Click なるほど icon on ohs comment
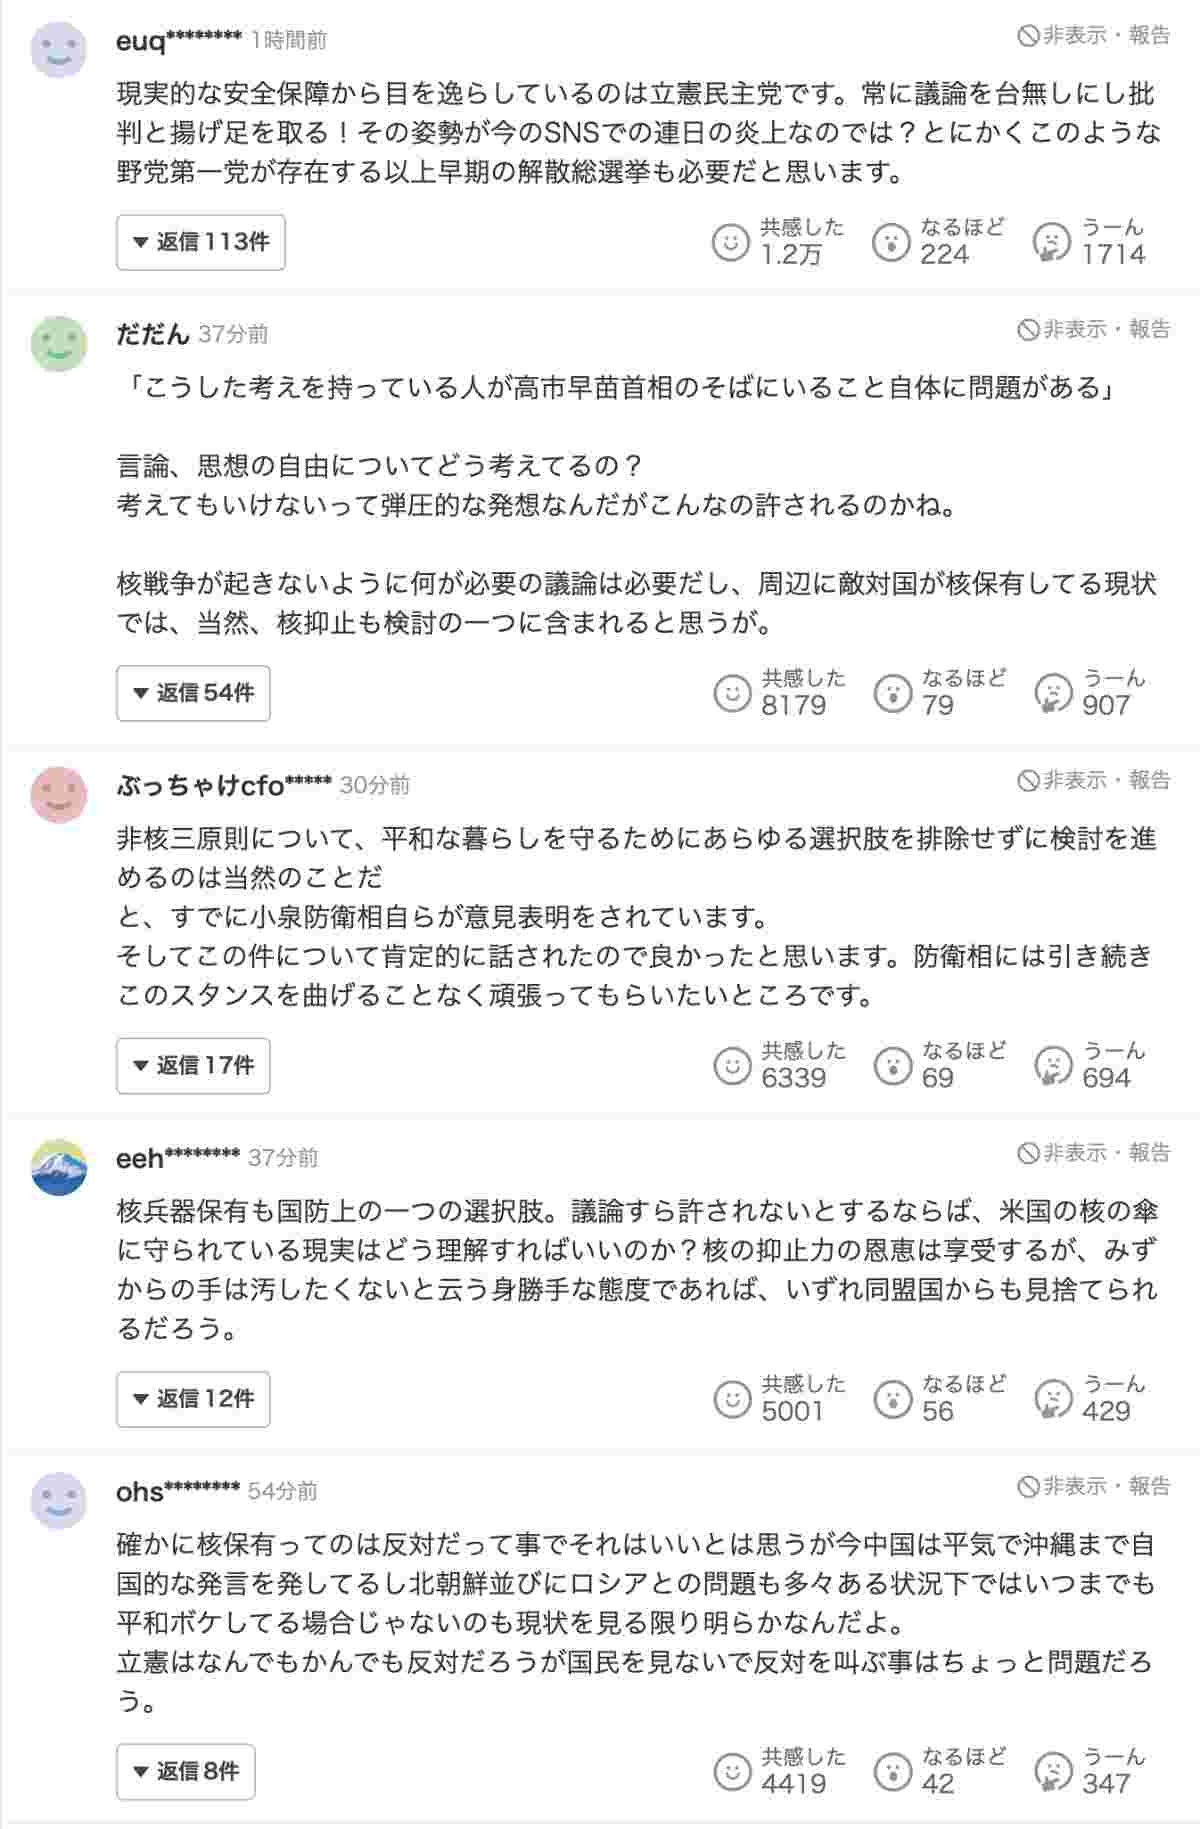1200x1829 pixels. (892, 1772)
